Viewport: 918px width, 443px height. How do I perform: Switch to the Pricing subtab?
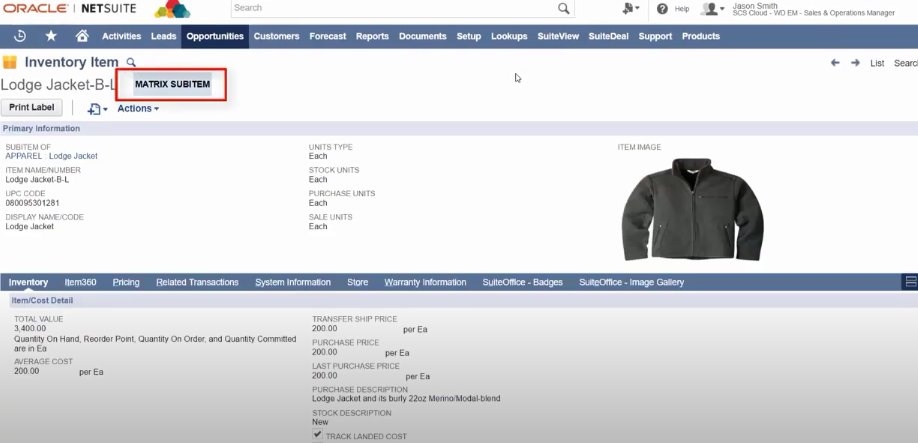pyautogui.click(x=126, y=282)
